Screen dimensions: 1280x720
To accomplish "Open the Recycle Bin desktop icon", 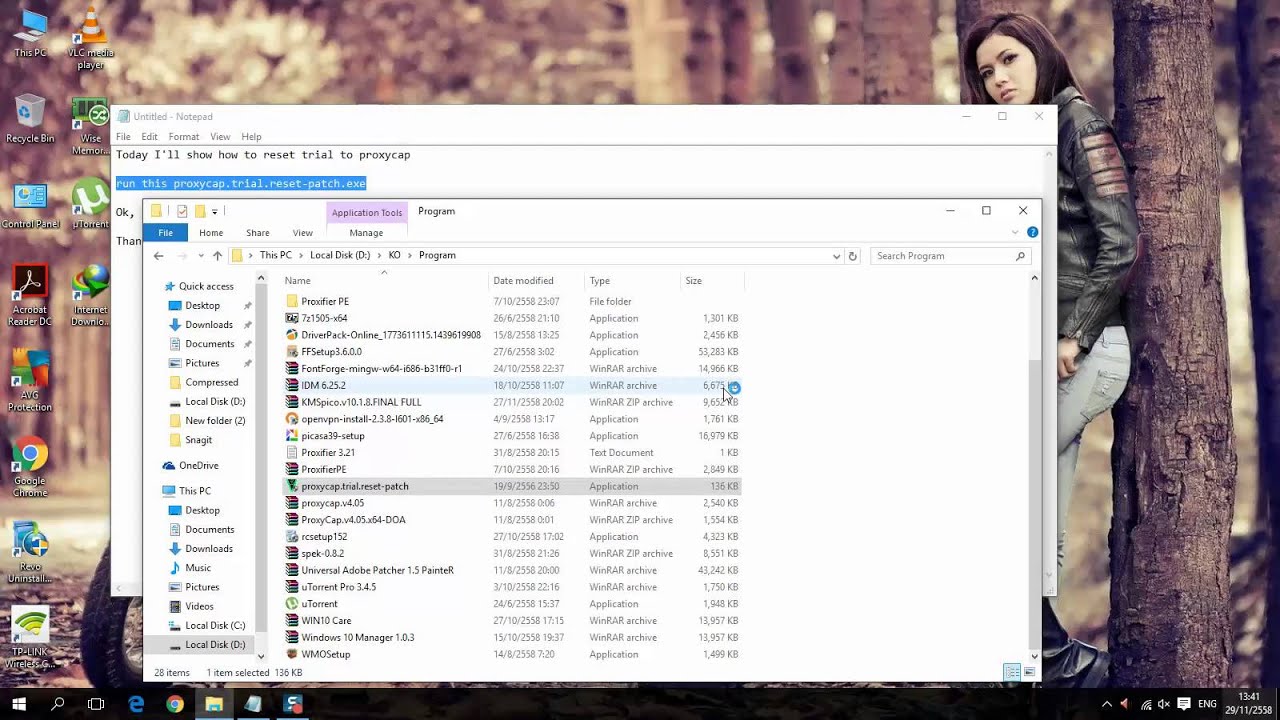I will 30,119.
